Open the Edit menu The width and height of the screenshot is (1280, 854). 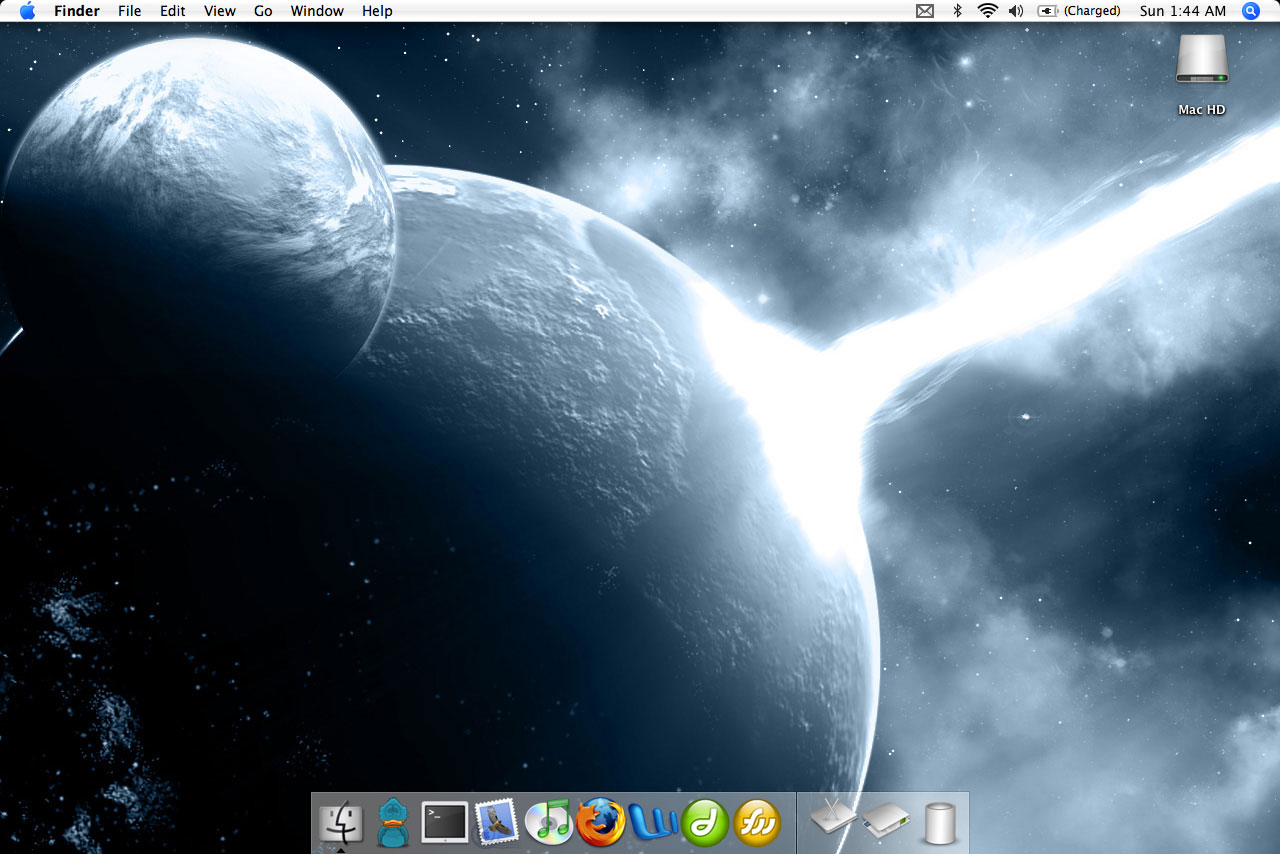click(173, 11)
